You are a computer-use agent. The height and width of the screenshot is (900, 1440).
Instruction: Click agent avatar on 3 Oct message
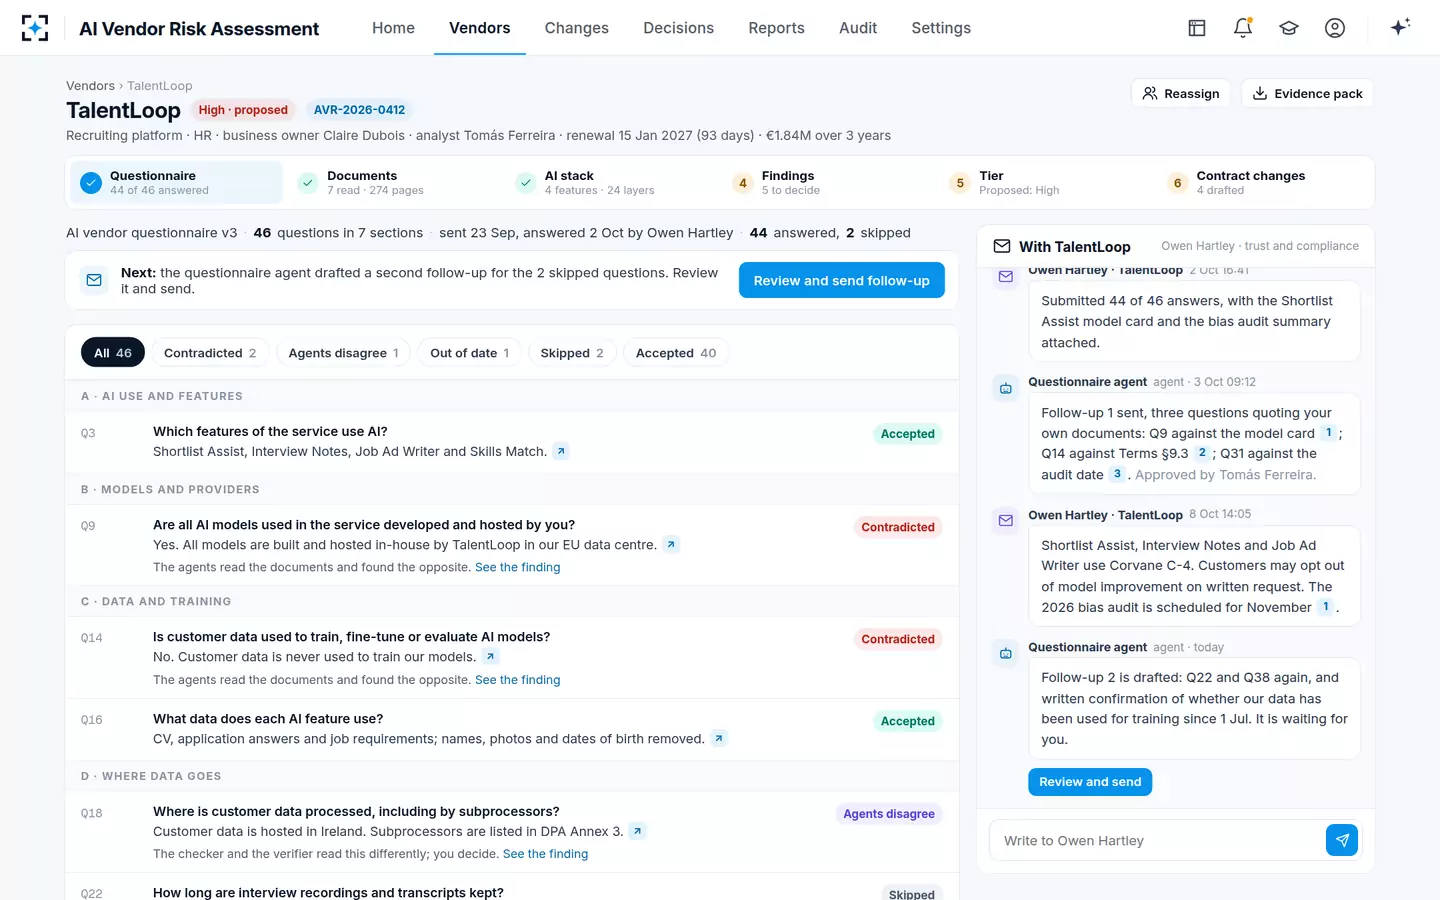pos(1006,388)
